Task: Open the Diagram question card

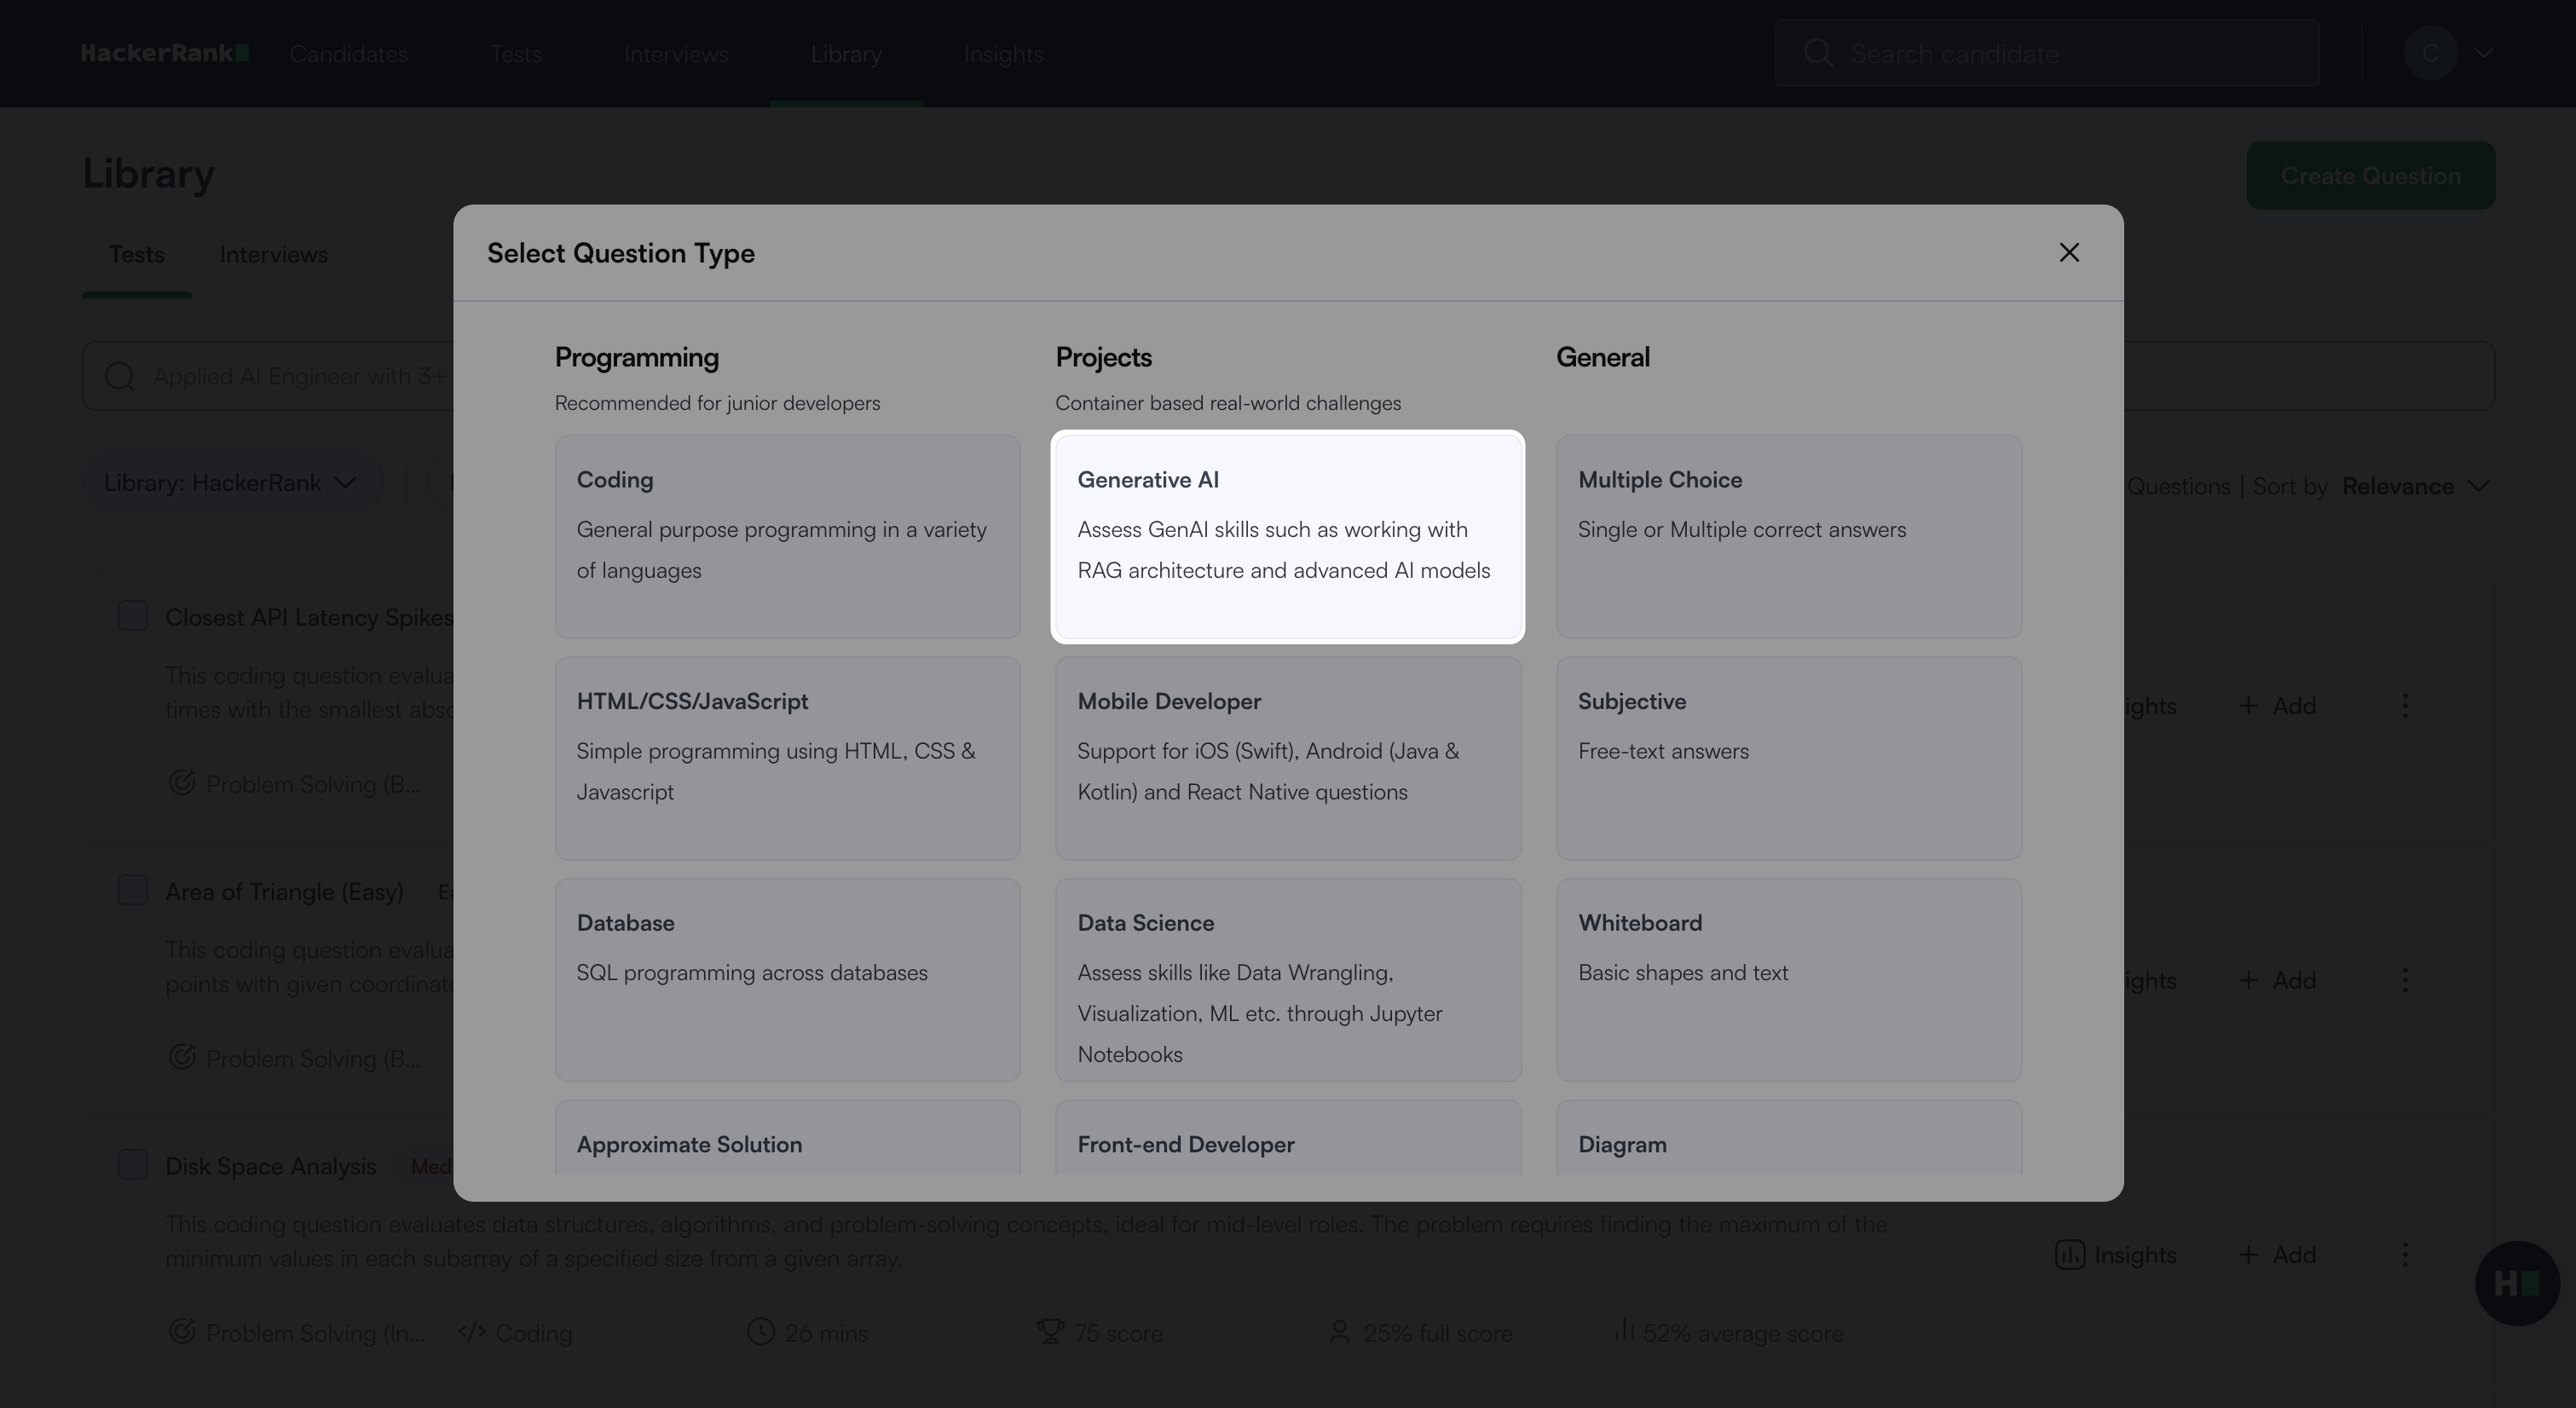Action: pos(1789,1138)
